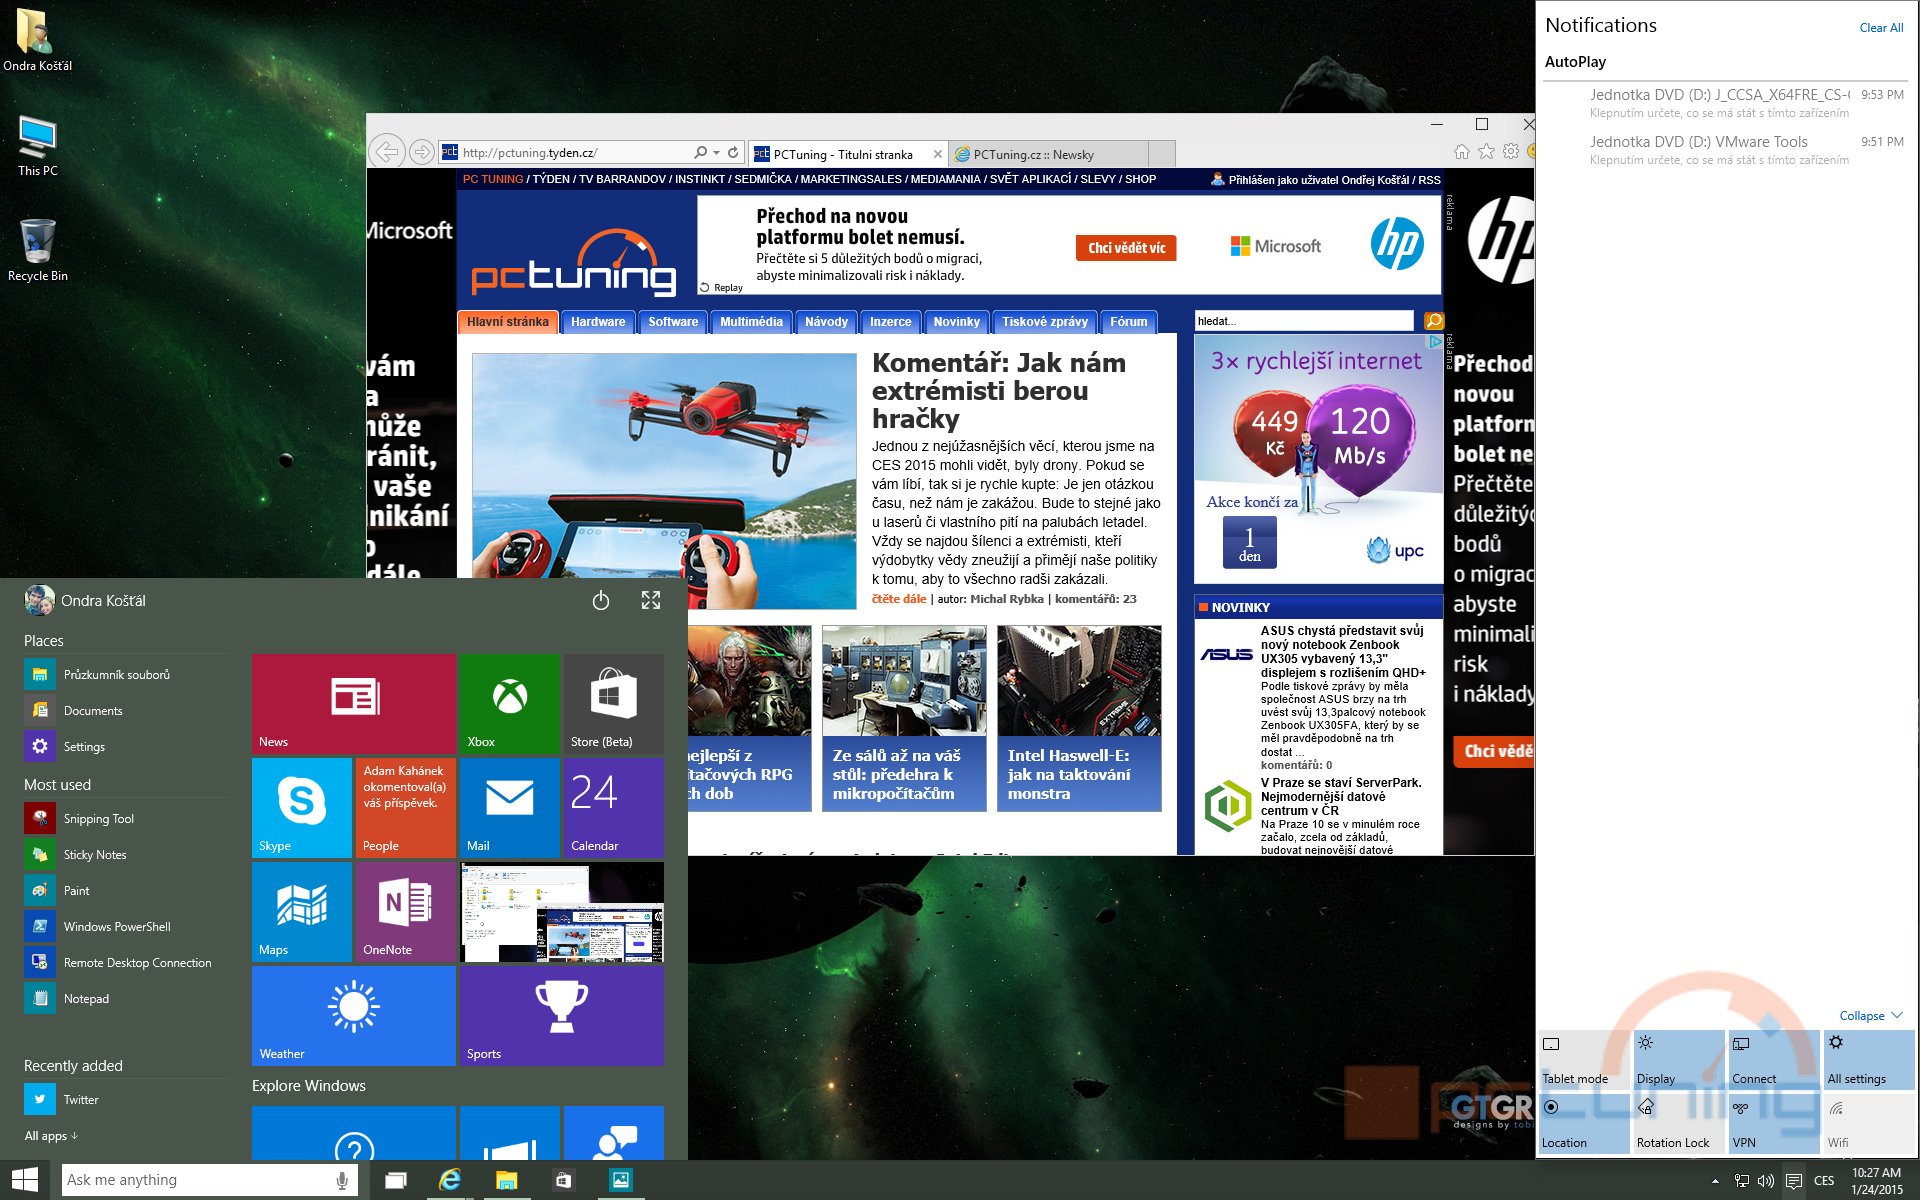
Task: Toggle Tablet mode quick action
Action: [x=1584, y=1059]
